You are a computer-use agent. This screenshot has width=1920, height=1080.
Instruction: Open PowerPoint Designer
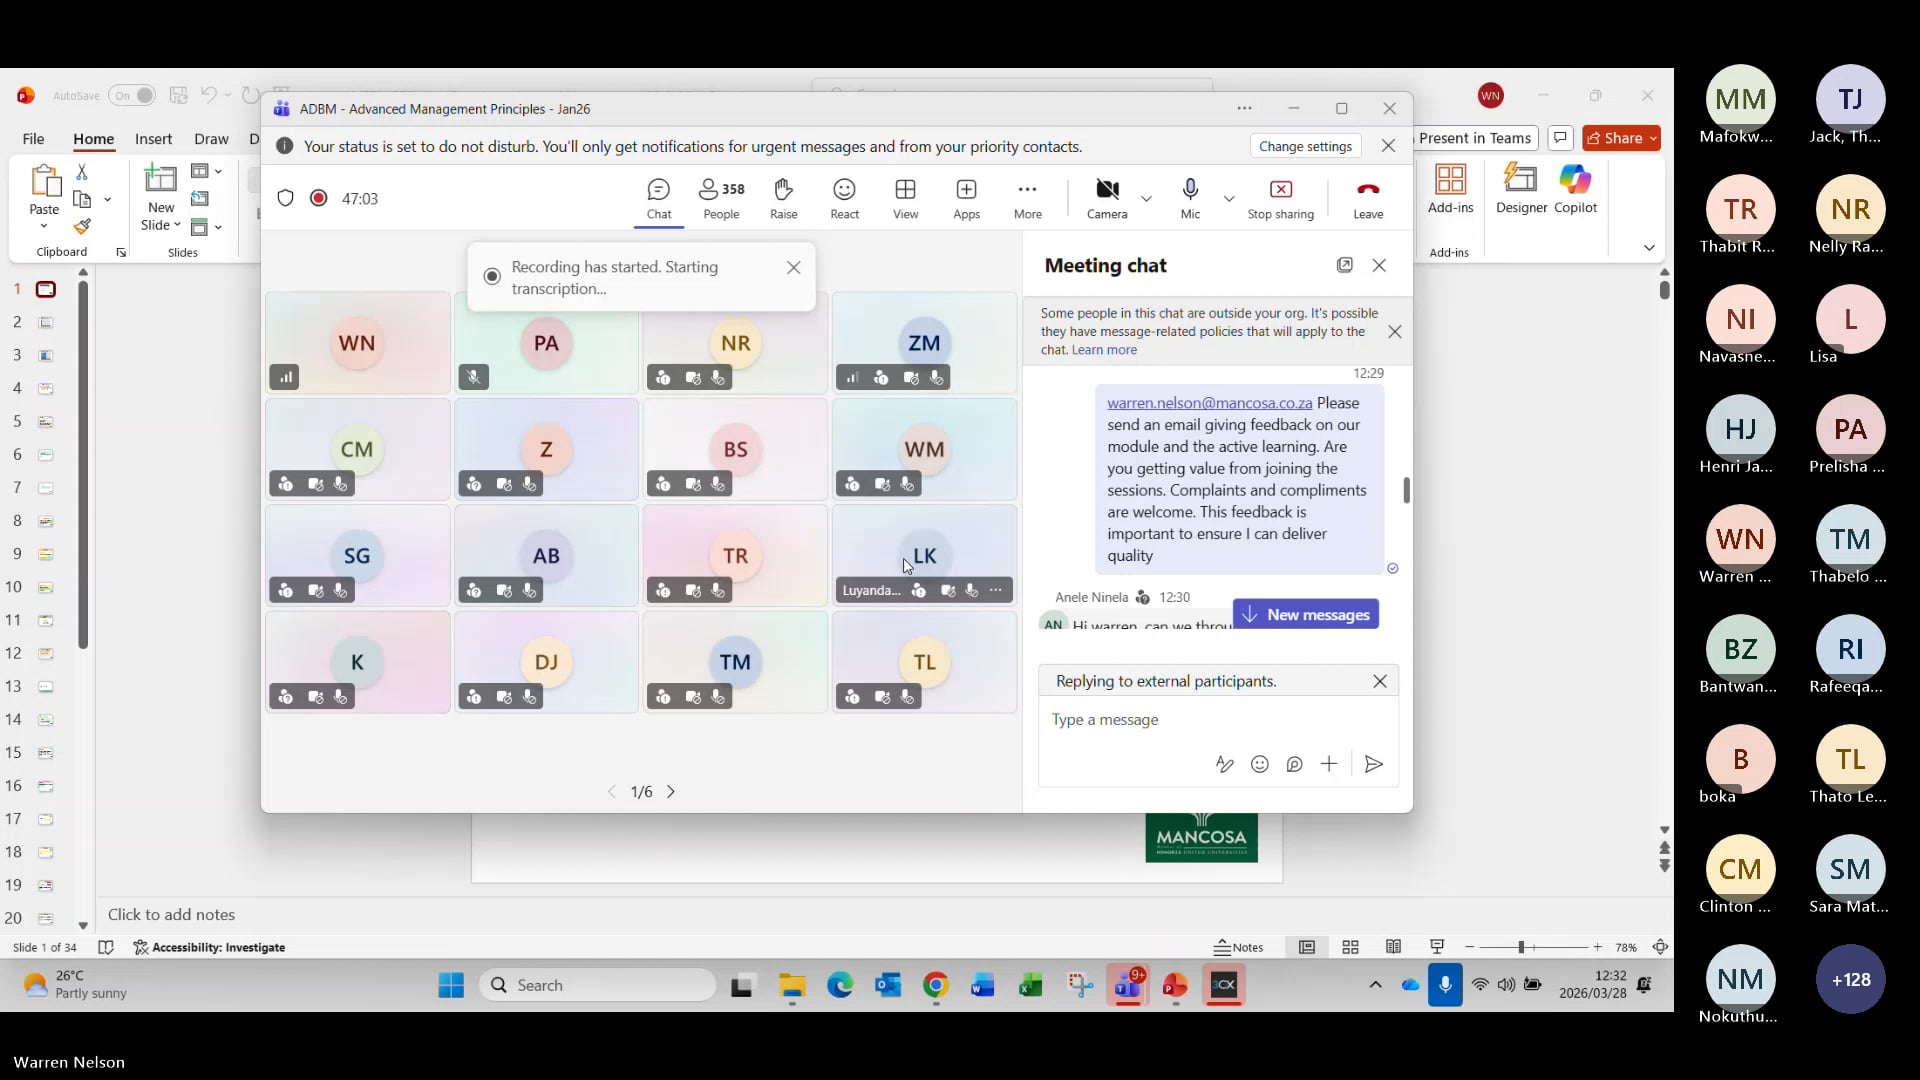tap(1522, 189)
